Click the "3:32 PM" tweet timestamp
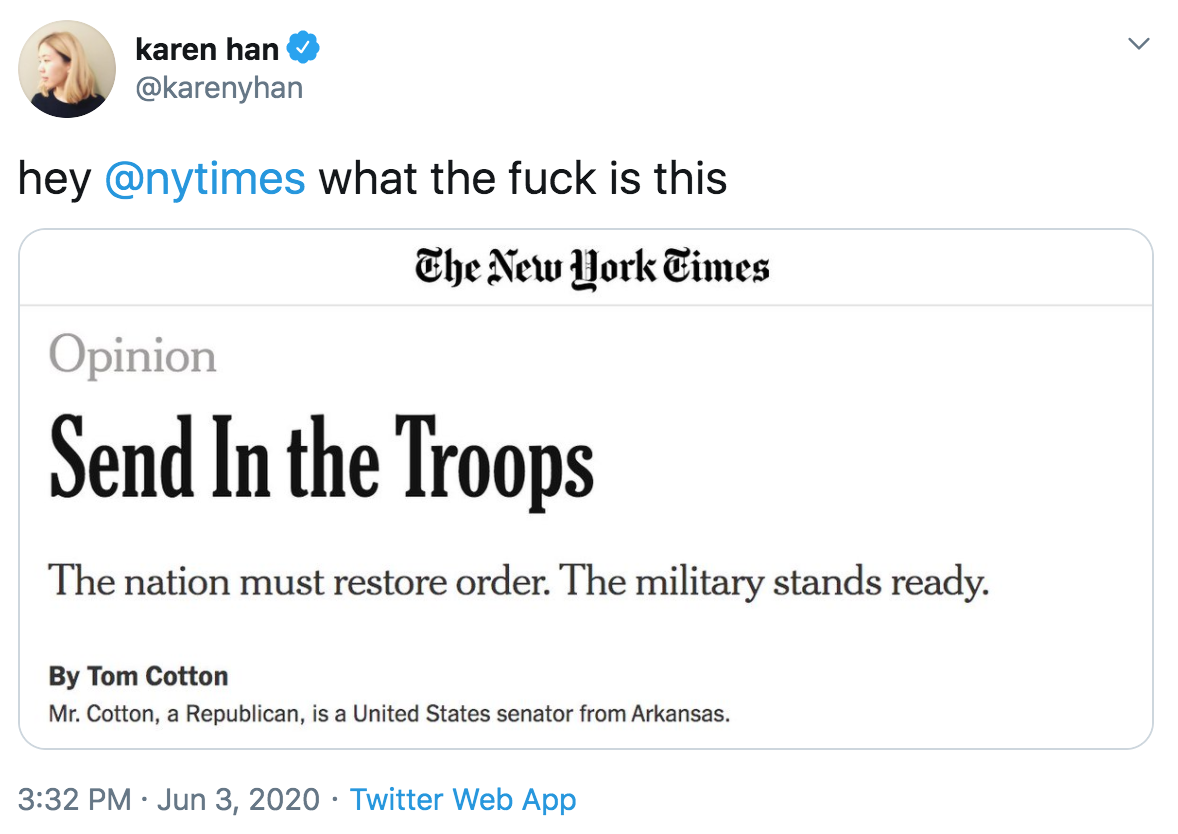 (x=75, y=800)
